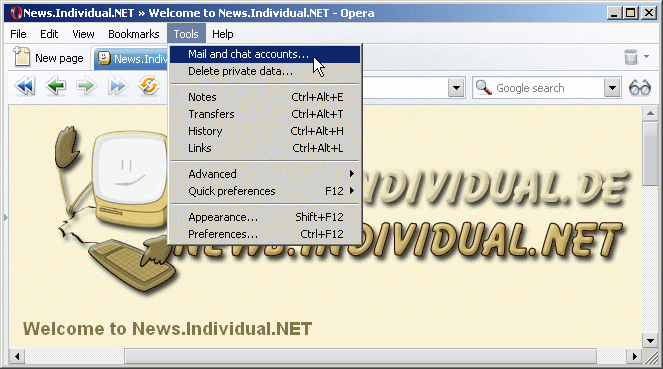Open the Help menu
This screenshot has width=663, height=369.
pos(222,34)
